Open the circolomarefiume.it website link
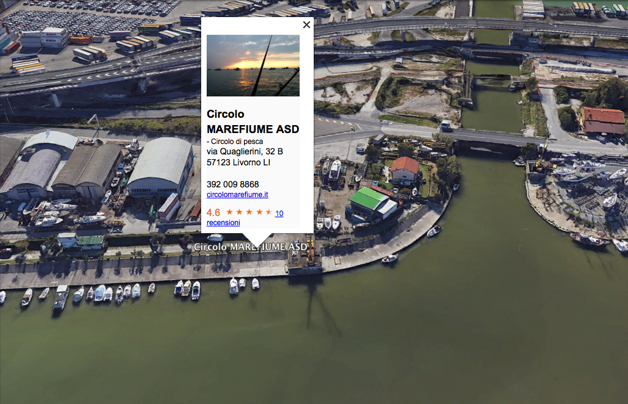This screenshot has height=404, width=628. 237,195
